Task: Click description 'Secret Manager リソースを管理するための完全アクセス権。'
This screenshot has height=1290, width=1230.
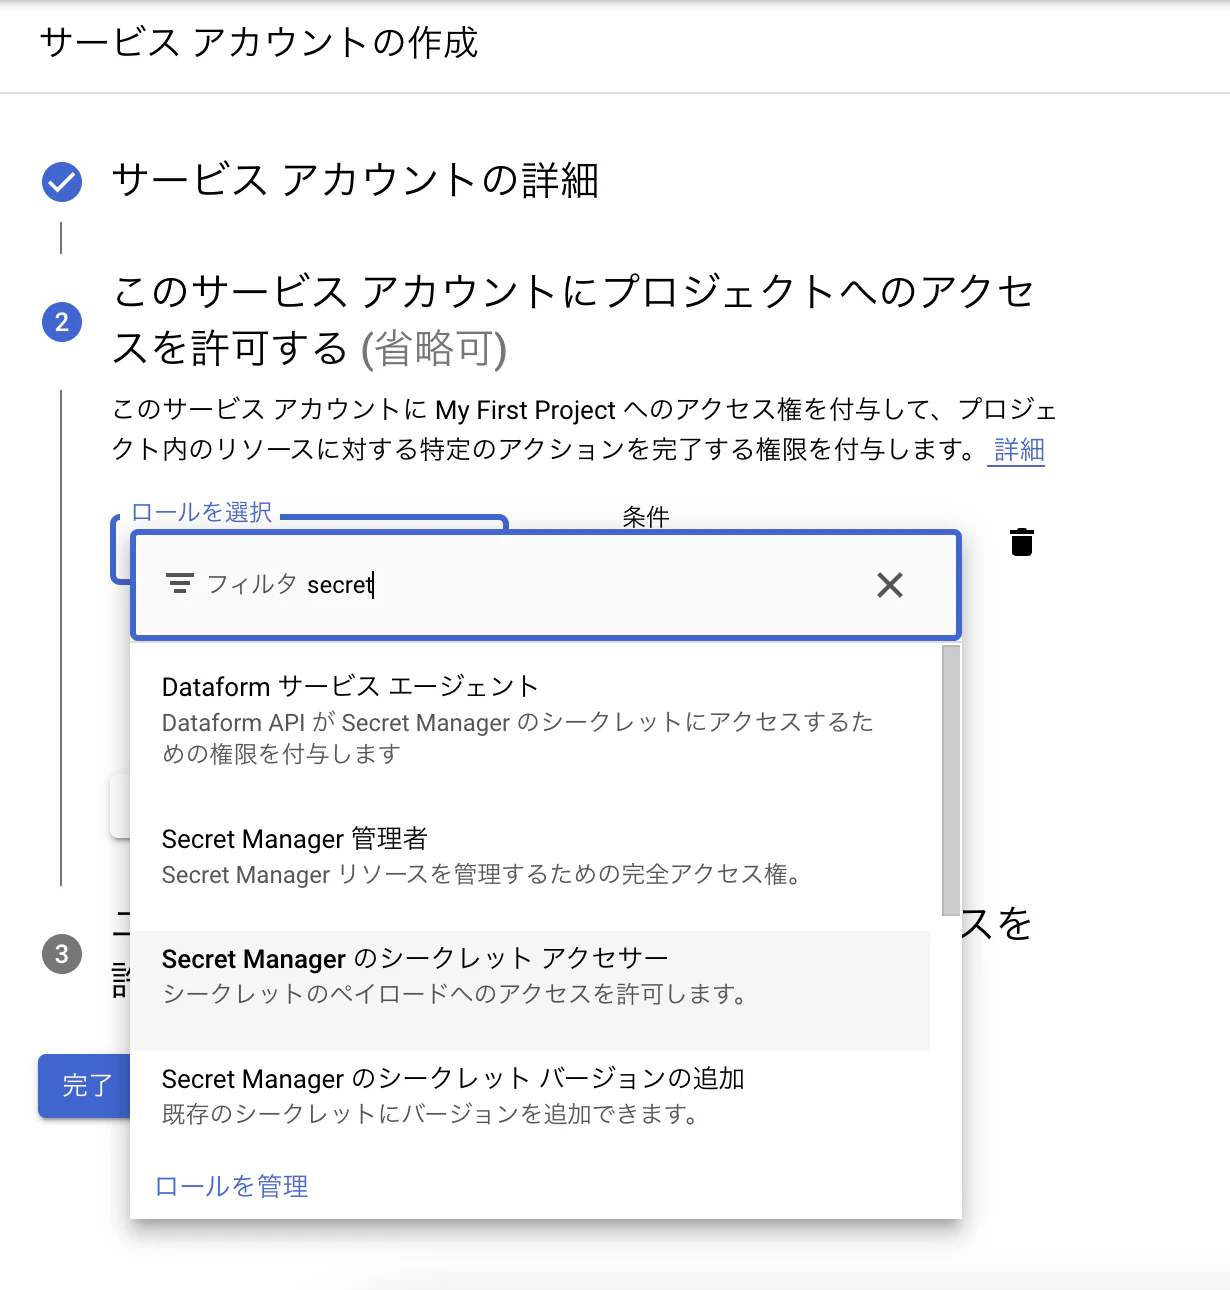Action: [481, 875]
